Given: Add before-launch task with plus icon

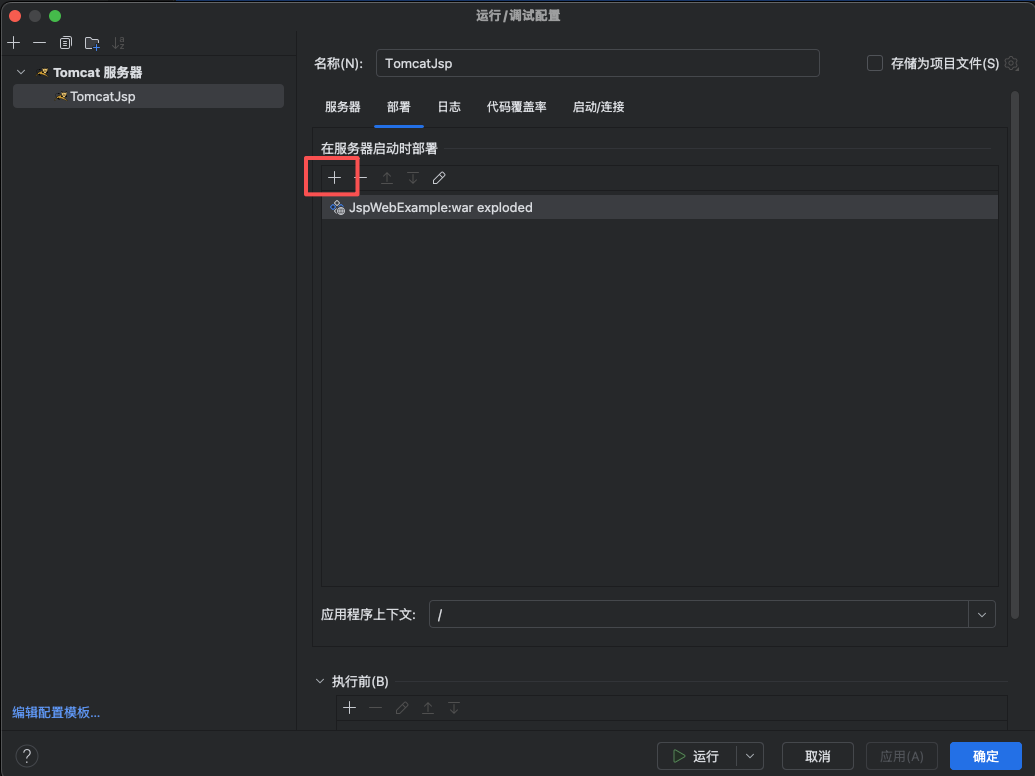Looking at the screenshot, I should [x=350, y=707].
